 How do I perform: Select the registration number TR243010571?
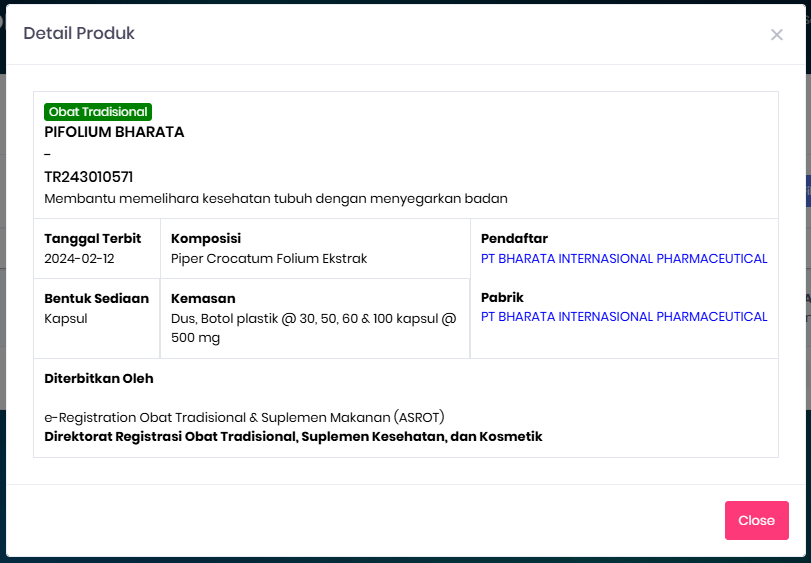click(88, 177)
